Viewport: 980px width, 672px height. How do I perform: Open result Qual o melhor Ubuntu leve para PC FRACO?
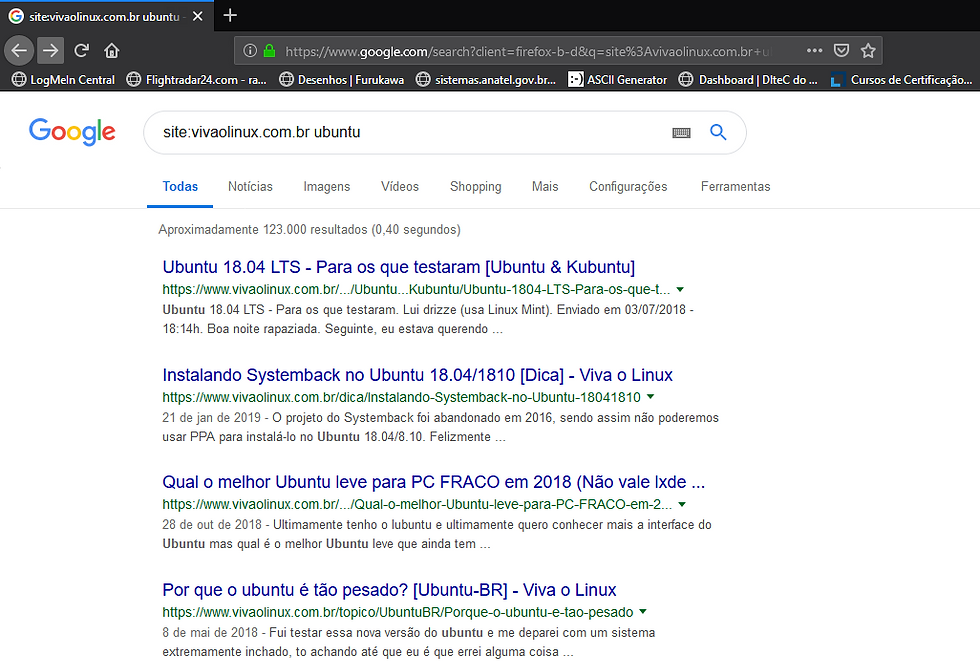(x=433, y=482)
